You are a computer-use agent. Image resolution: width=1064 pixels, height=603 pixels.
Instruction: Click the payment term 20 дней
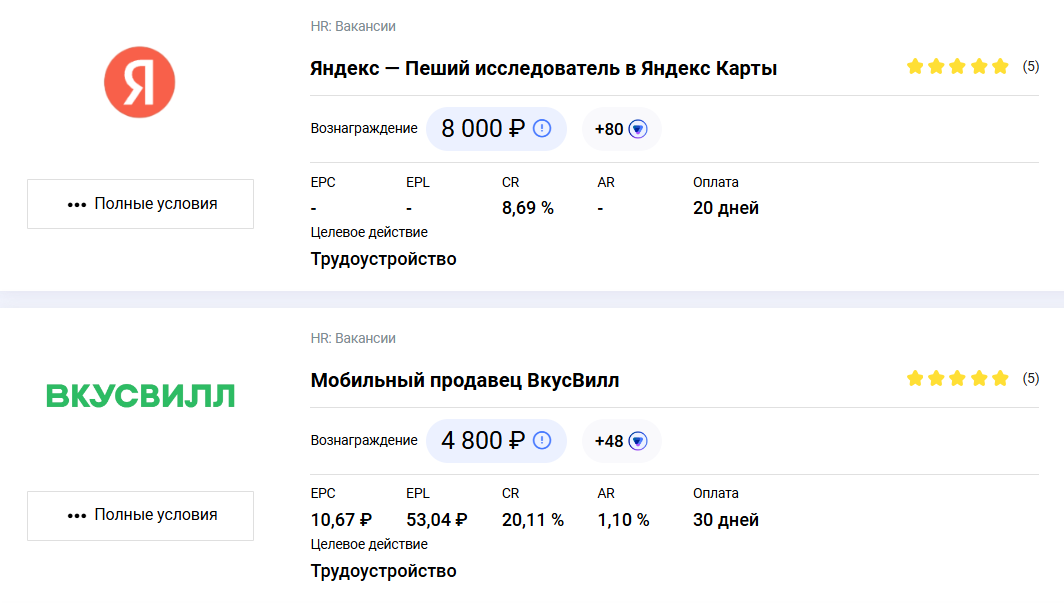pyautogui.click(x=725, y=208)
